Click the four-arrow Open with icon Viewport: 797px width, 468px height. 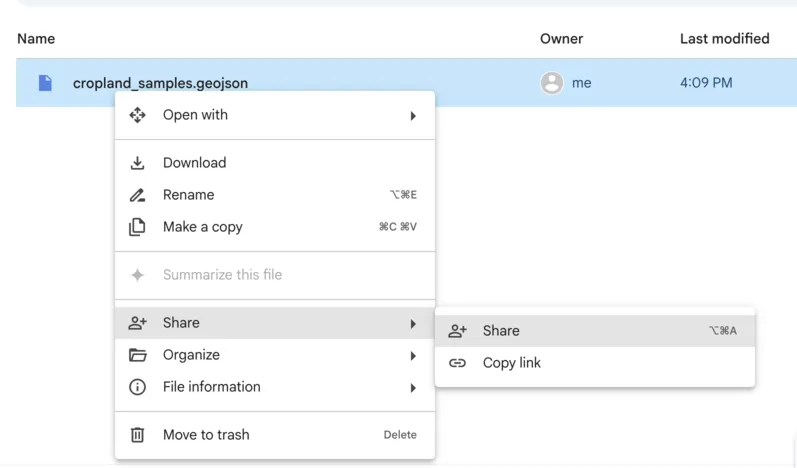tap(138, 115)
